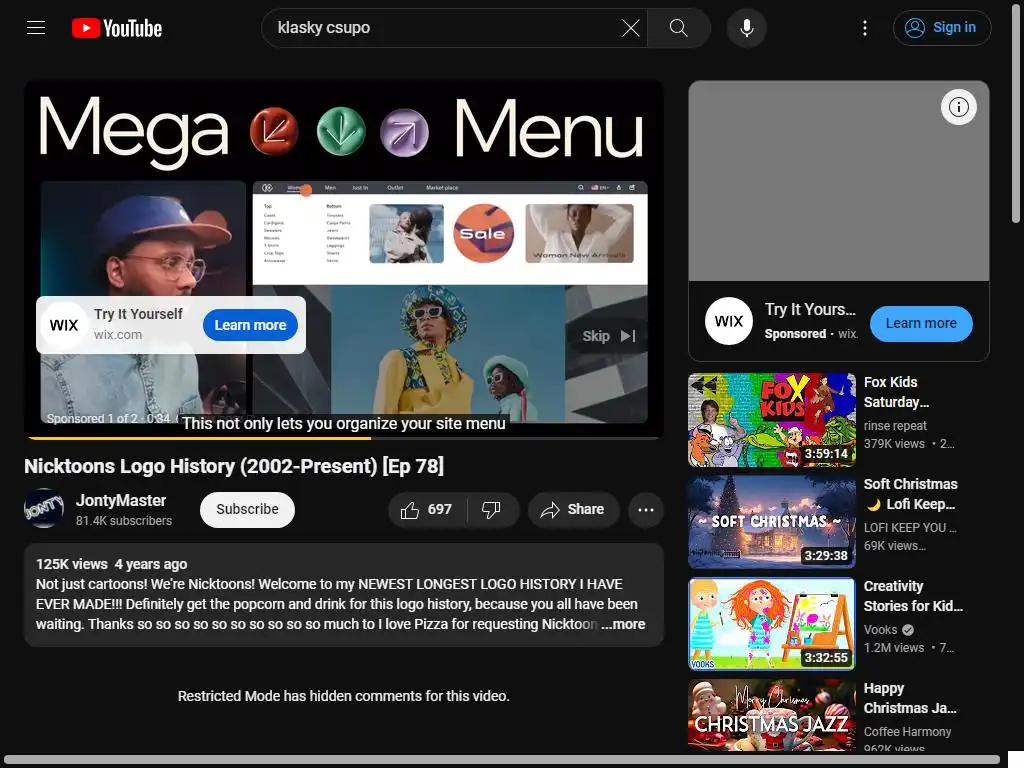
Task: Open Soft Christmas Lofi video thumbnail
Action: pyautogui.click(x=772, y=522)
